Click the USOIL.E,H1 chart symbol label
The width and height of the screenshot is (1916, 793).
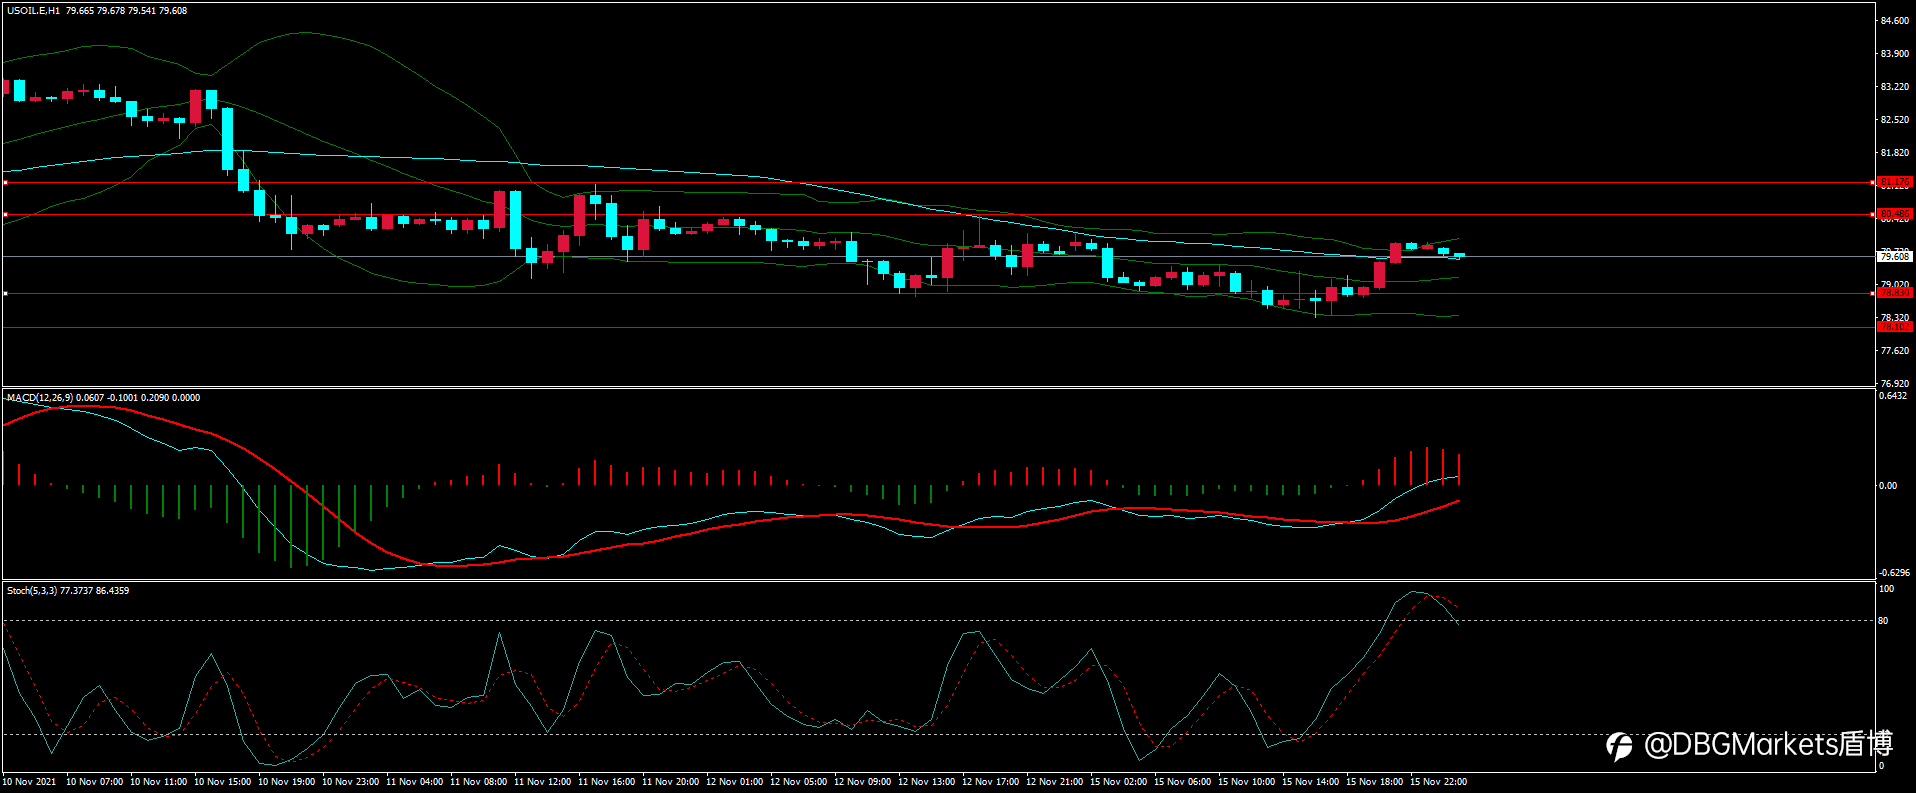point(33,11)
